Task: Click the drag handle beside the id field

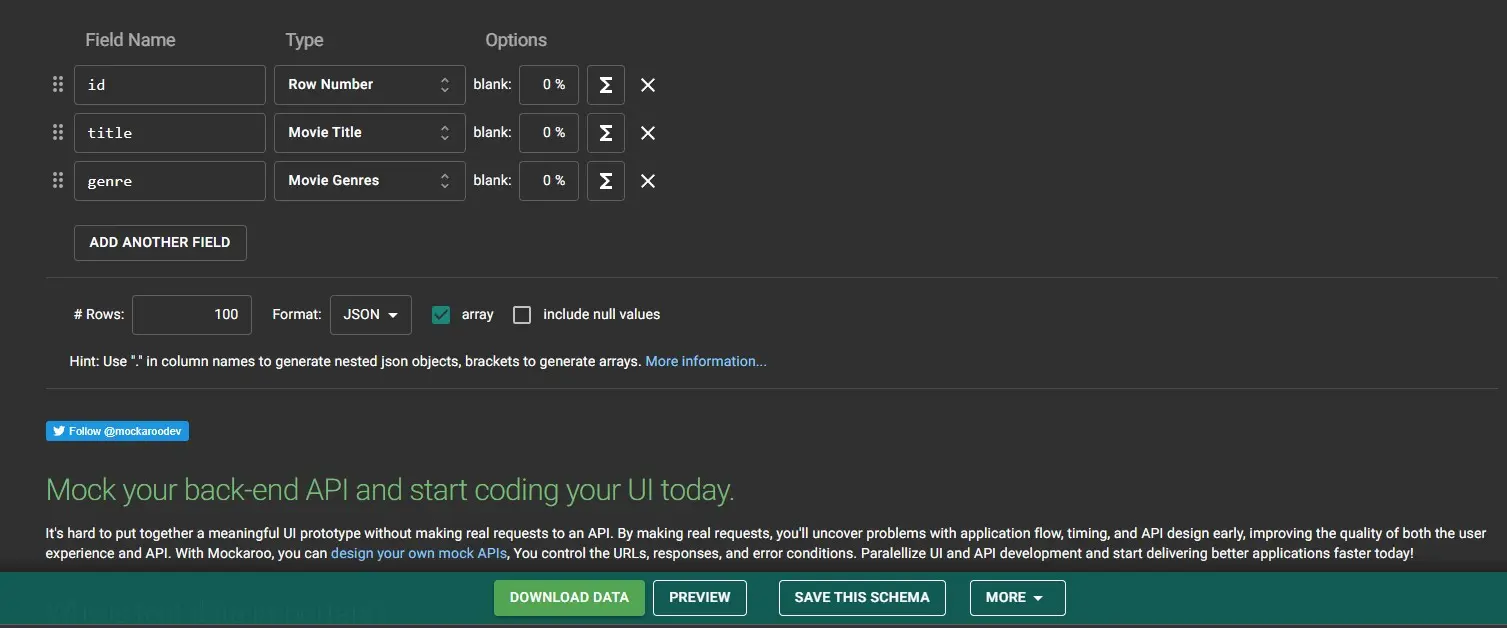Action: point(57,83)
